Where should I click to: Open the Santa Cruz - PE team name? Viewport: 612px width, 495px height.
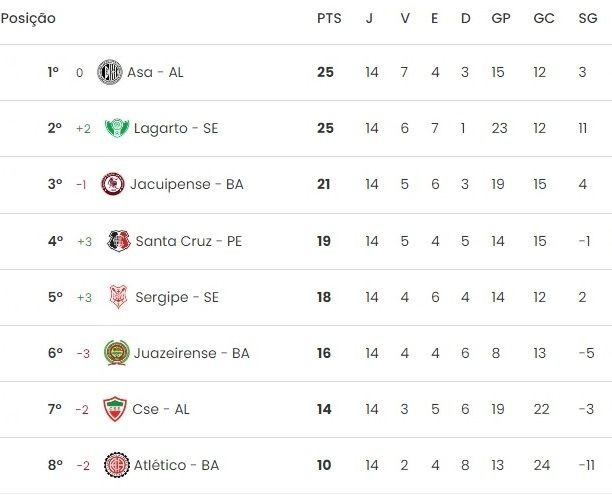click(189, 241)
